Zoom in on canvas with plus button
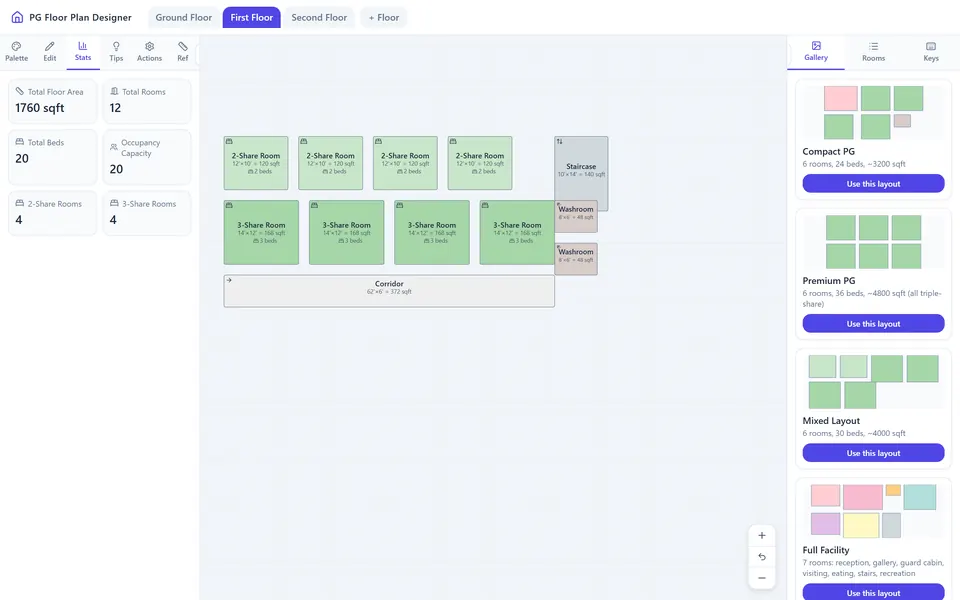The image size is (960, 600). coord(762,535)
